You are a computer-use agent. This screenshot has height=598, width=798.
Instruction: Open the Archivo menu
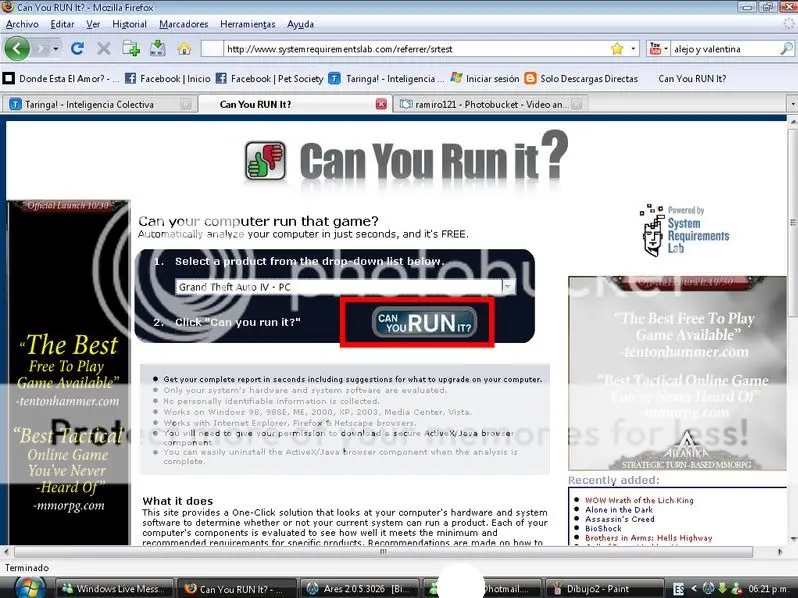[22, 24]
